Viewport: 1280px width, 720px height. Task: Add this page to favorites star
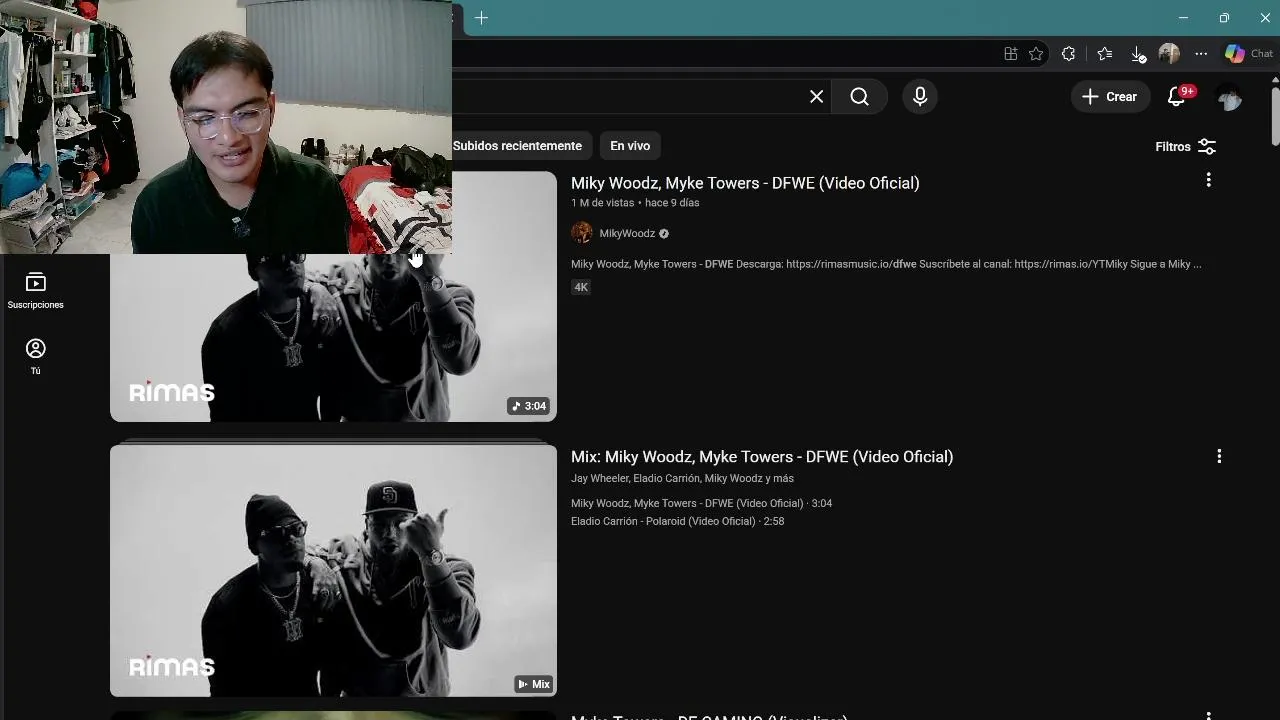[1036, 54]
